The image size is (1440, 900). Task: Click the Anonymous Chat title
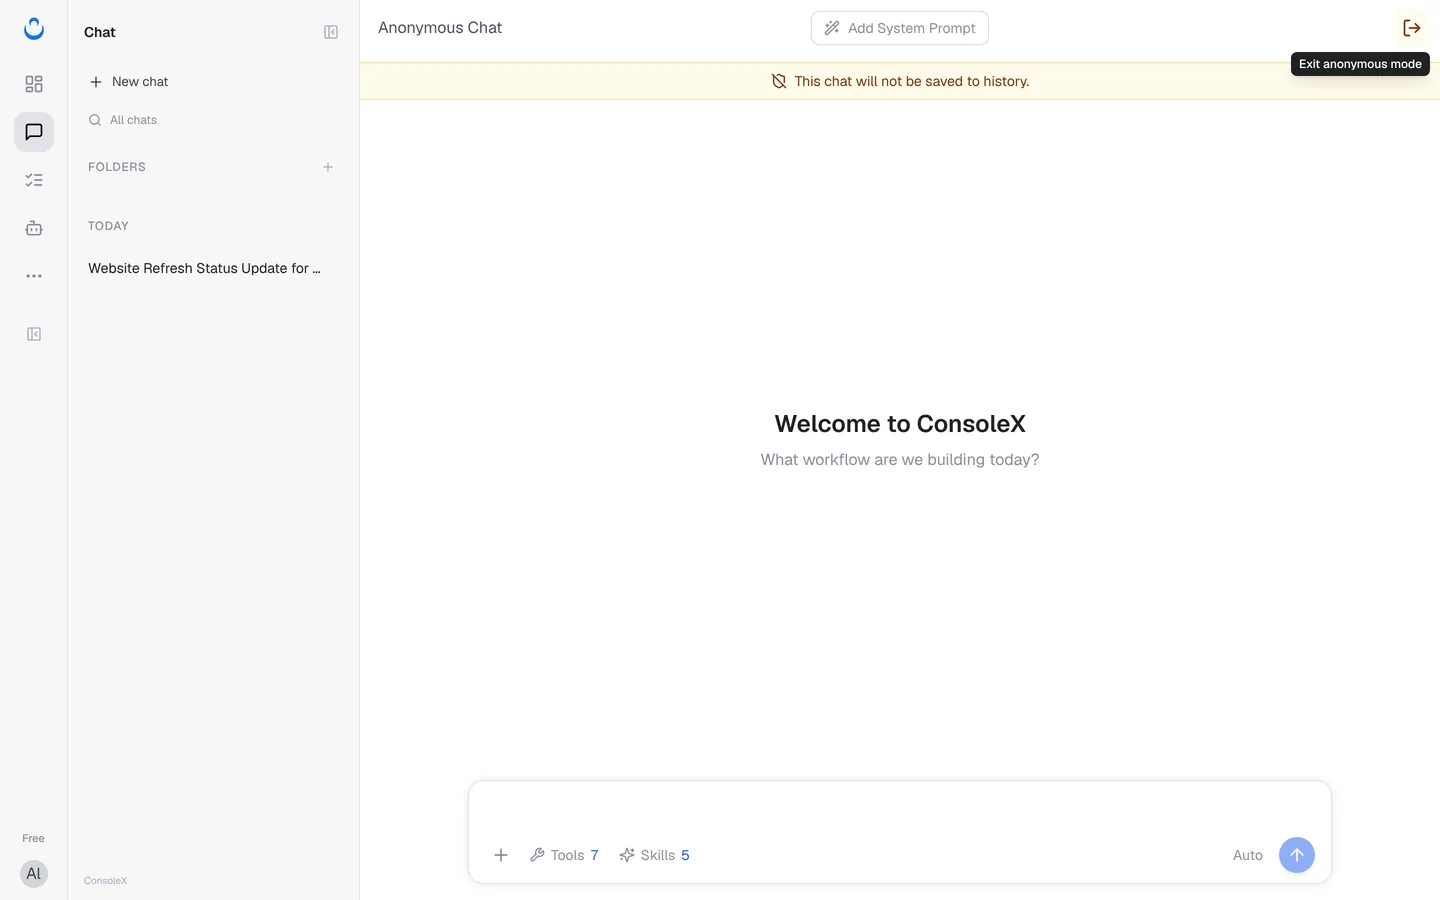coord(440,28)
